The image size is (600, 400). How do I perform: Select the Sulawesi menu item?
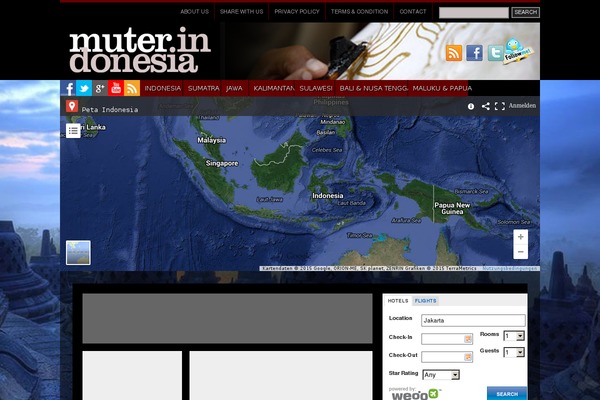(316, 88)
